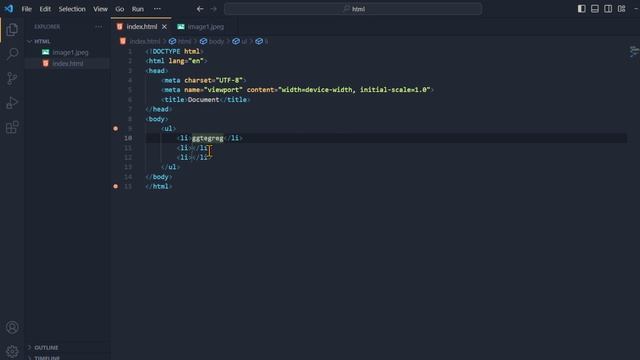640x360 pixels.
Task: Click the image icon on image1.jpeg tab
Action: click(x=181, y=27)
